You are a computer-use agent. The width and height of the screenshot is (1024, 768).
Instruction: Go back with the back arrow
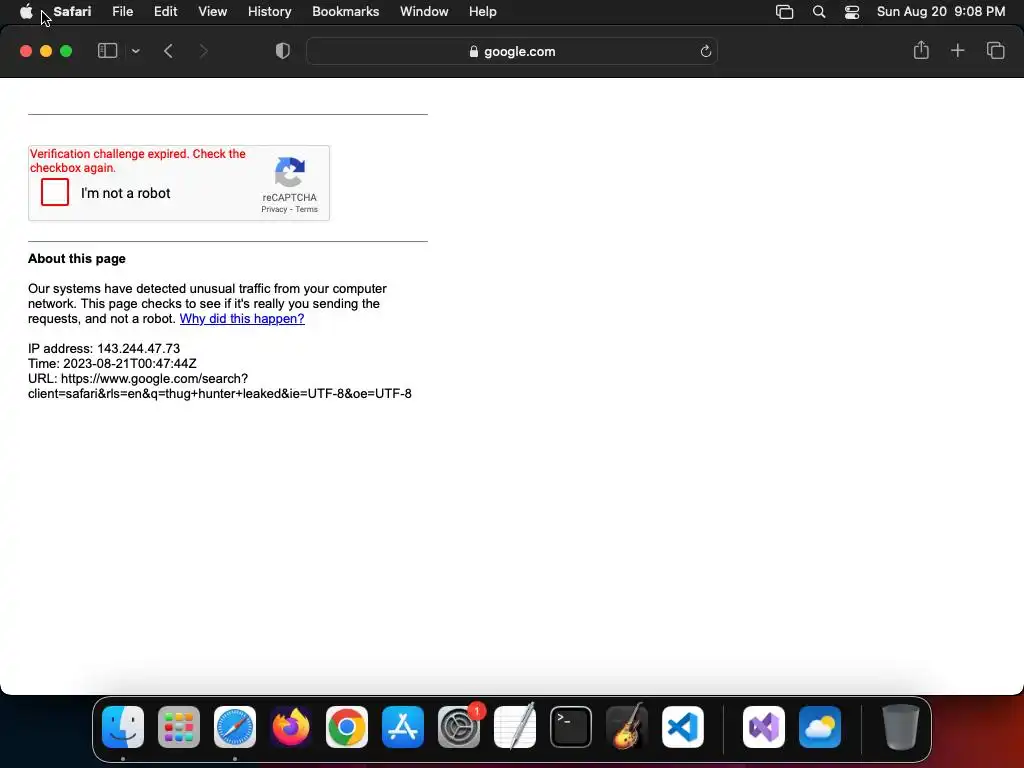coord(168,51)
